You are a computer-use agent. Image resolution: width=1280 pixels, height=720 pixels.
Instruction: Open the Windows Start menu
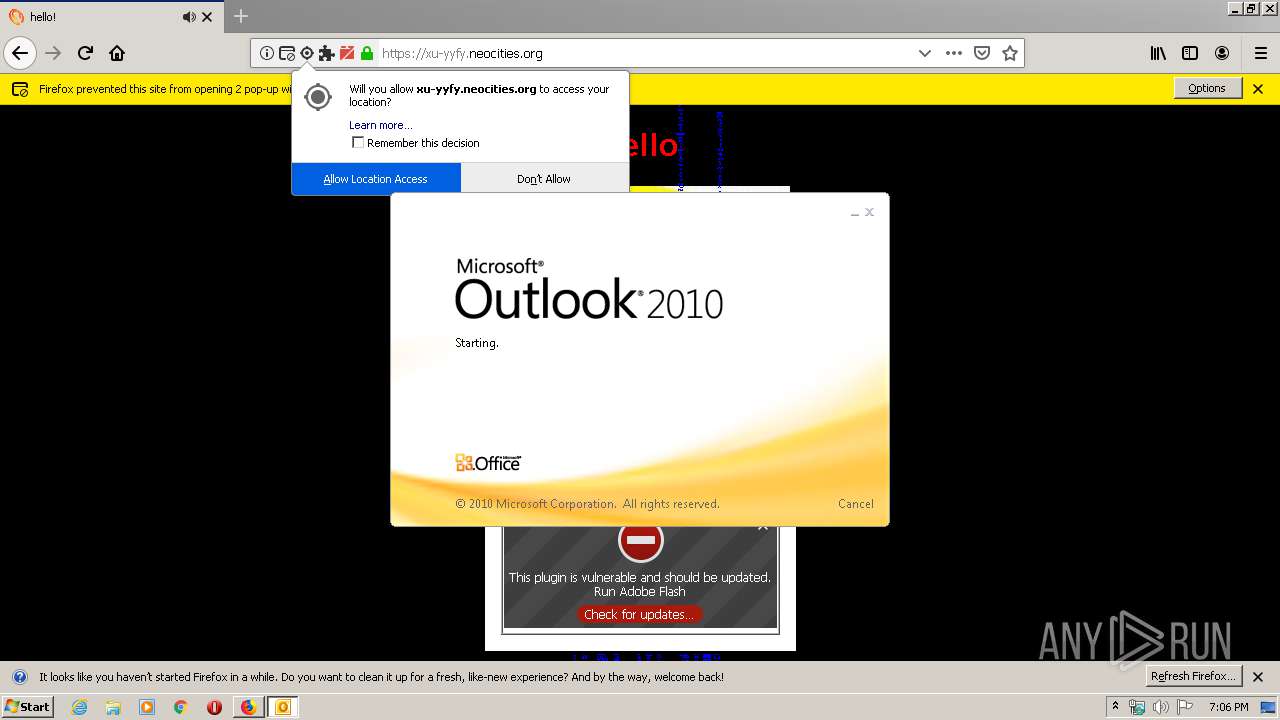27,707
